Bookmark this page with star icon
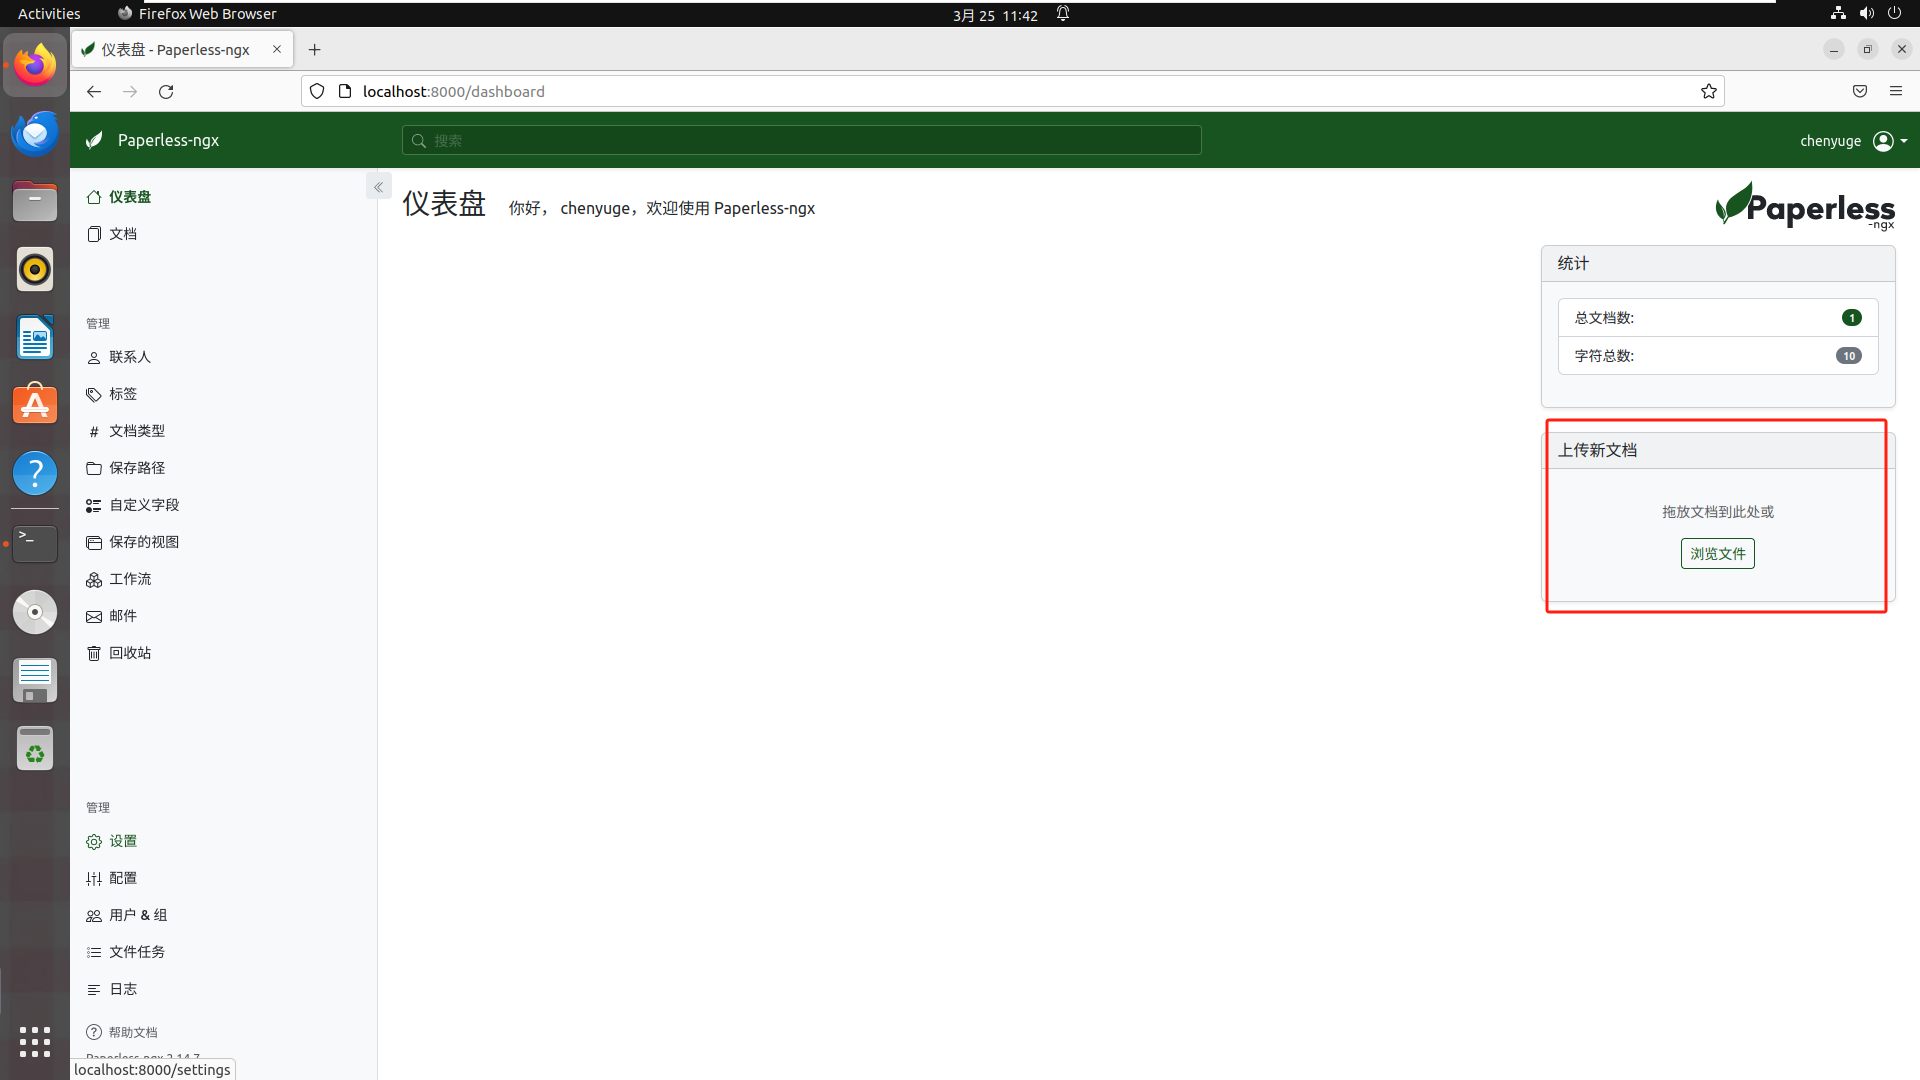 (x=1708, y=91)
